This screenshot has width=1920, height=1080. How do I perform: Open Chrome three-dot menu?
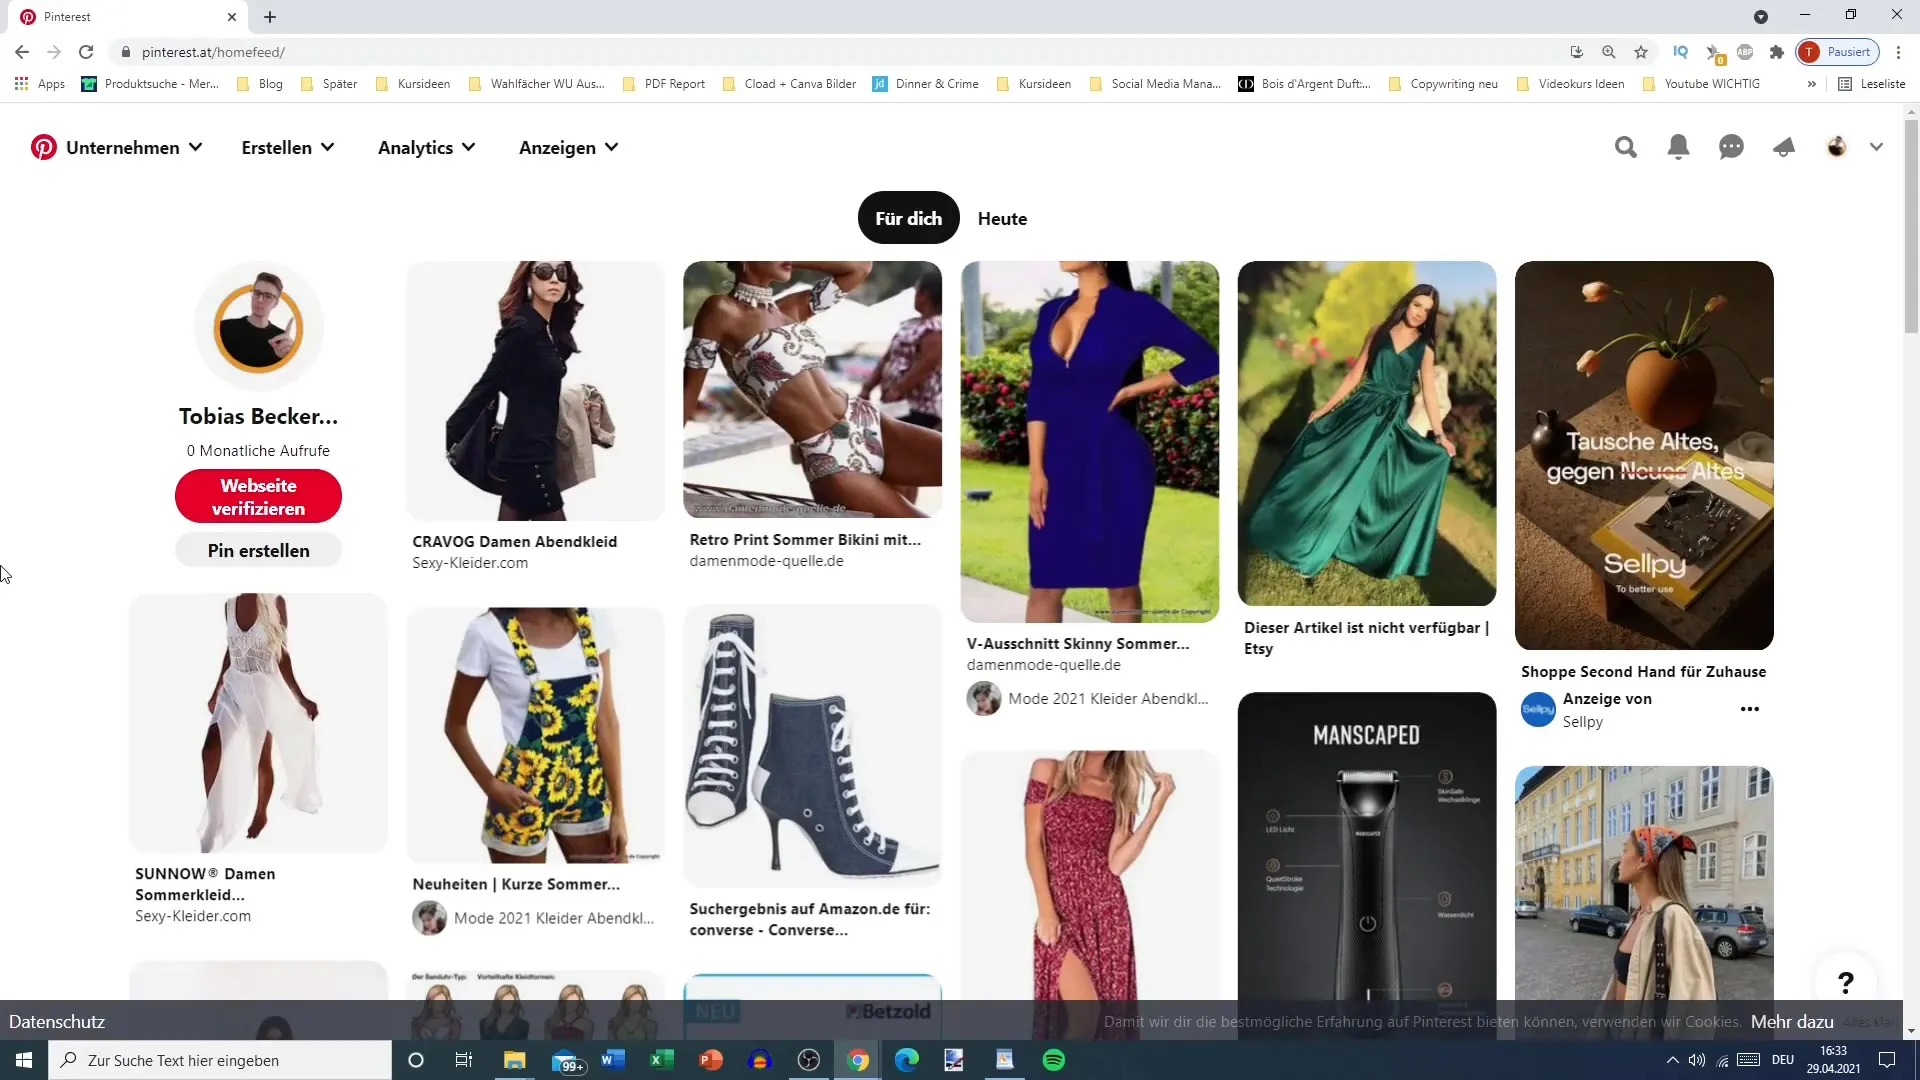coord(1898,52)
